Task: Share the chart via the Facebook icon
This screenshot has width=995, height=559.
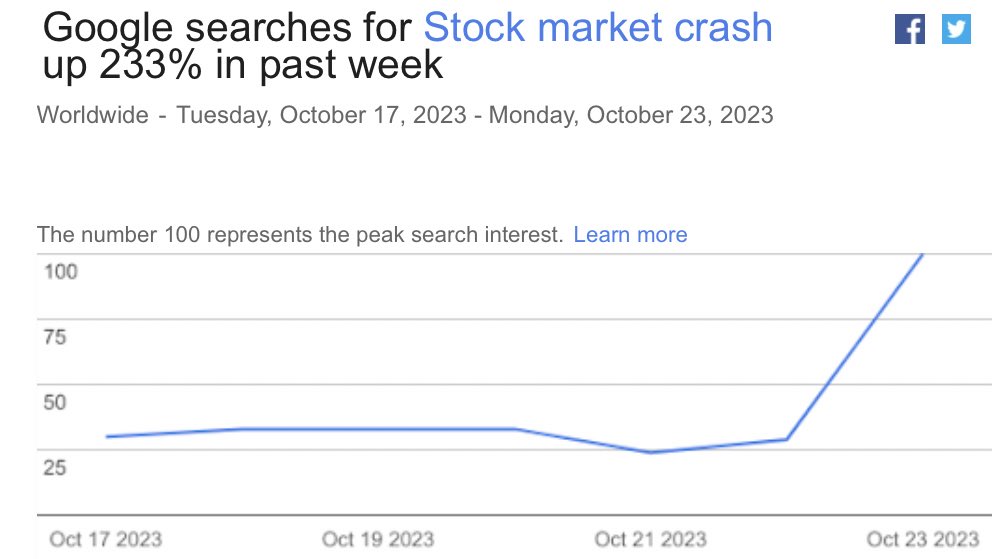Action: tap(909, 29)
